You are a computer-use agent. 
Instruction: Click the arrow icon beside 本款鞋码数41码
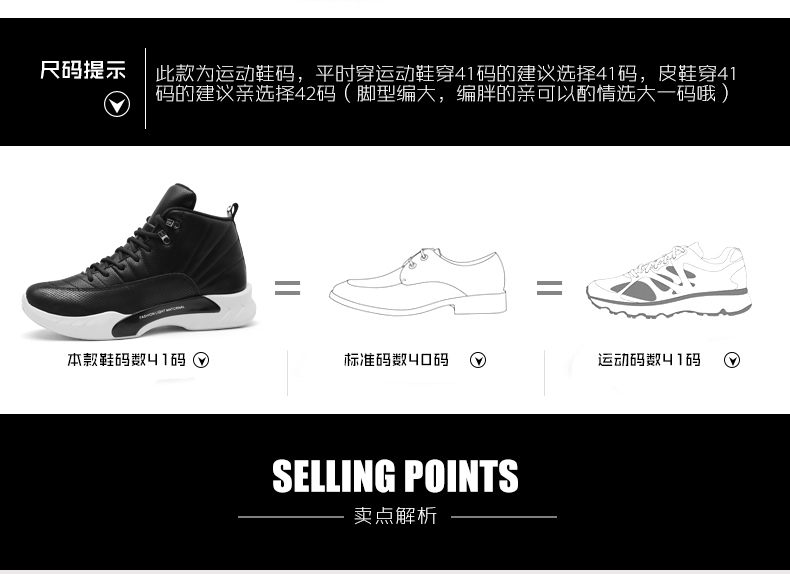coord(201,360)
